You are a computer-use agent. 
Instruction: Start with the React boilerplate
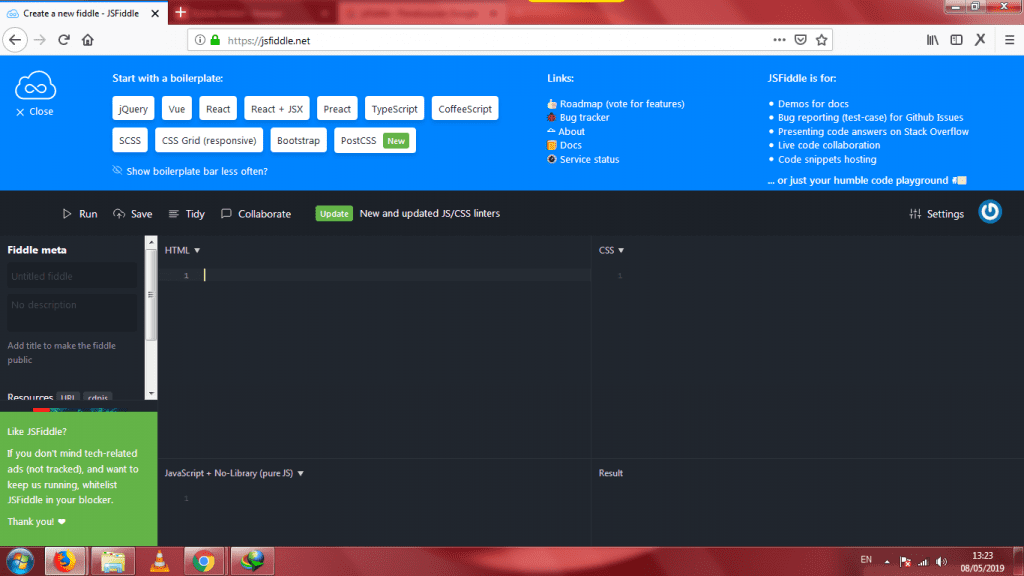point(217,109)
